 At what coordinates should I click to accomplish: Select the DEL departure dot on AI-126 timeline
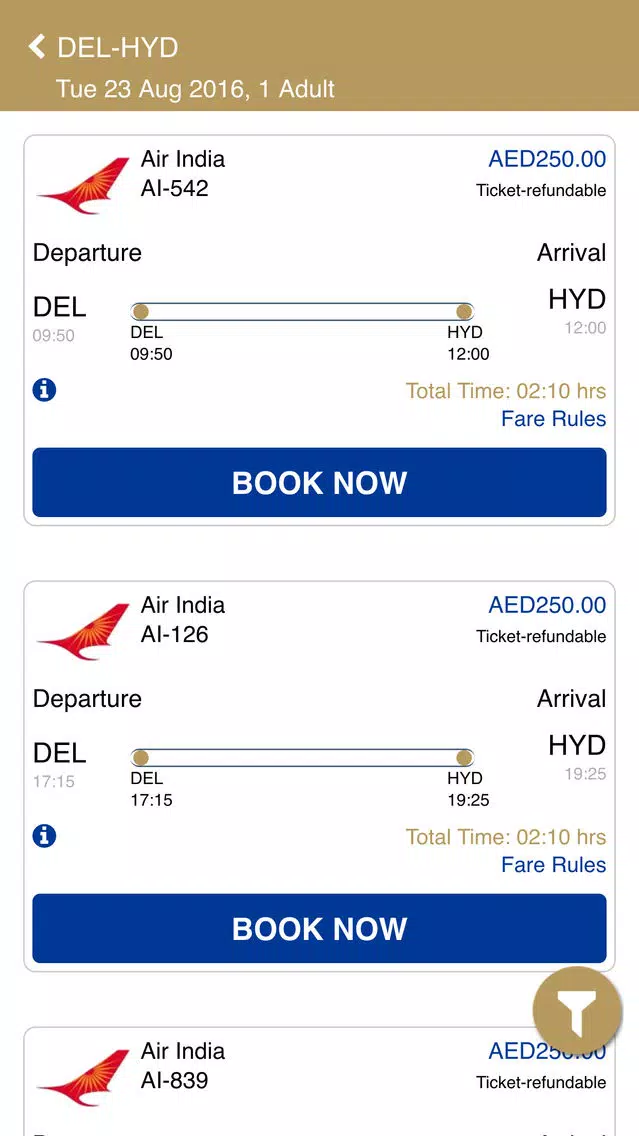pos(141,758)
